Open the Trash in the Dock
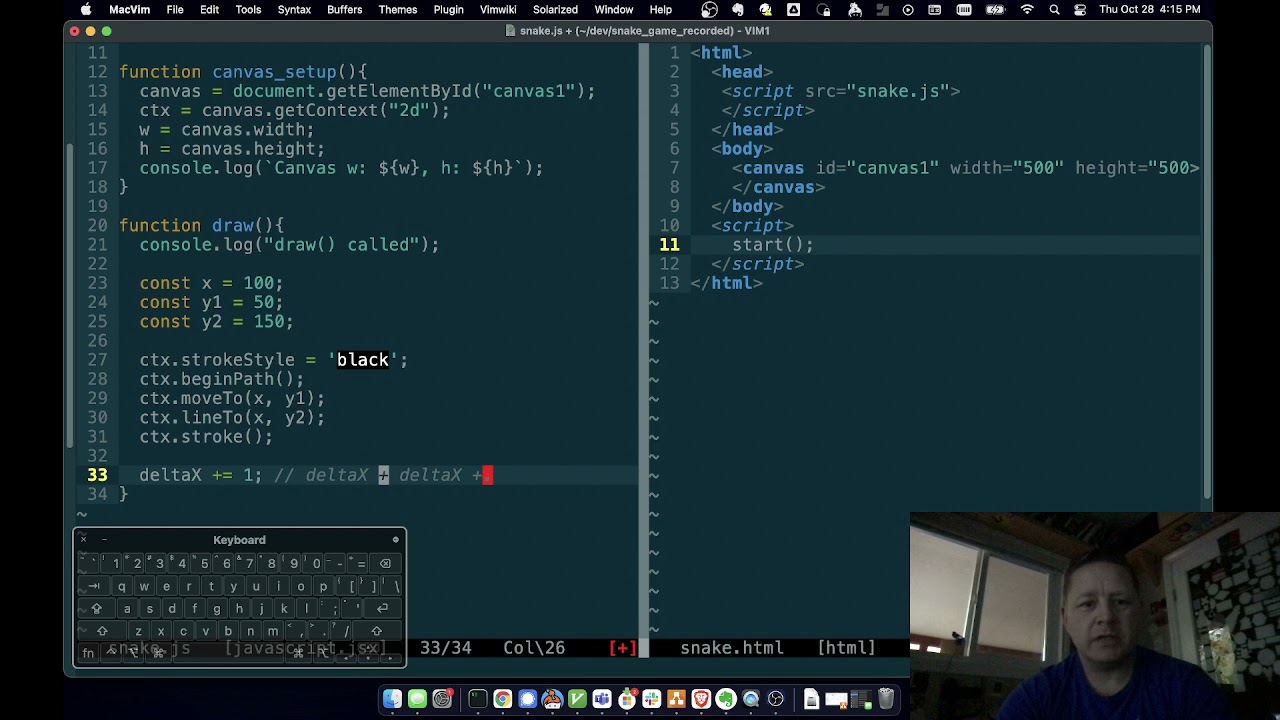 886,699
